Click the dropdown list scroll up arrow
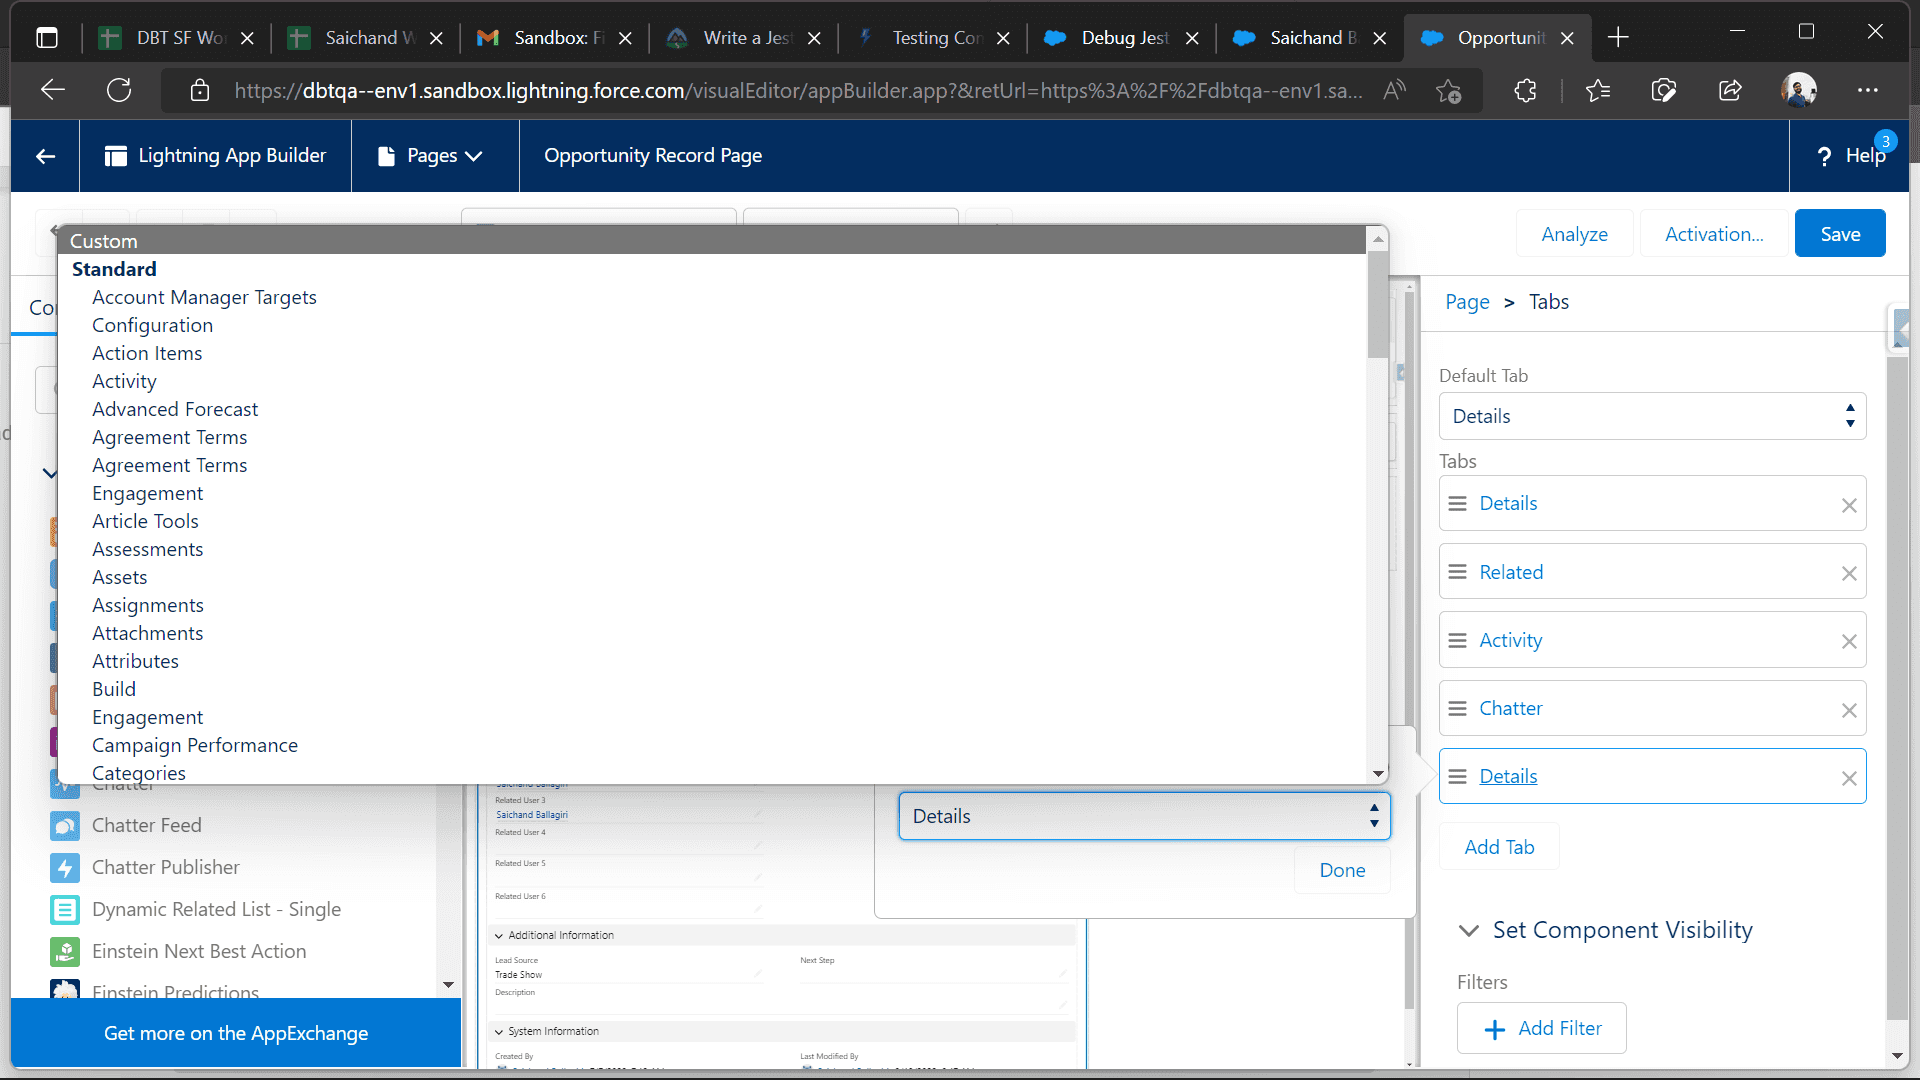Viewport: 1920px width, 1080px height. [x=1378, y=239]
